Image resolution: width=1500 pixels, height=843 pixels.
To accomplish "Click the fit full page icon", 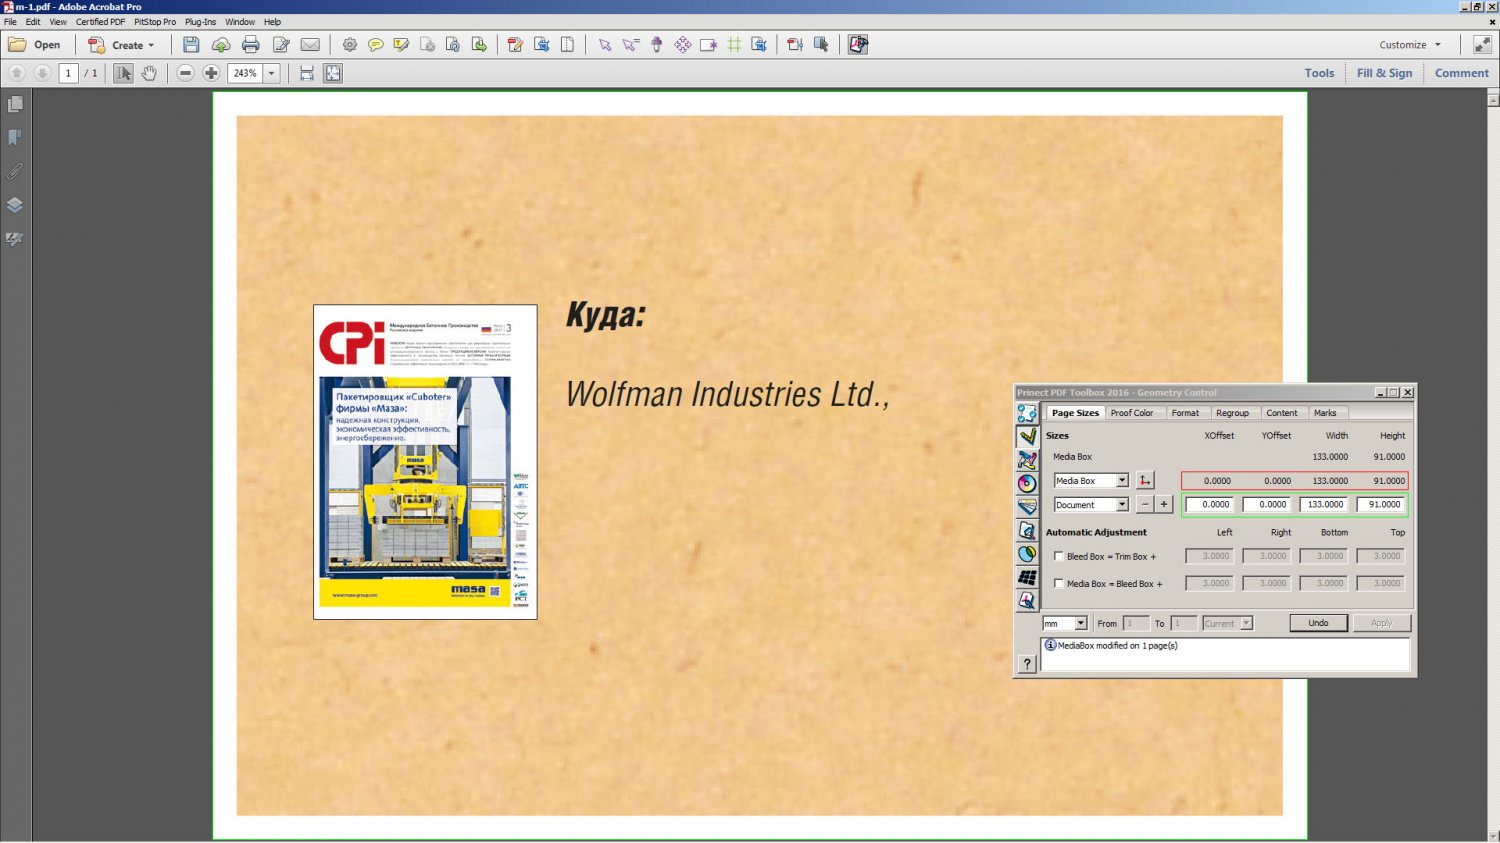I will pos(333,73).
